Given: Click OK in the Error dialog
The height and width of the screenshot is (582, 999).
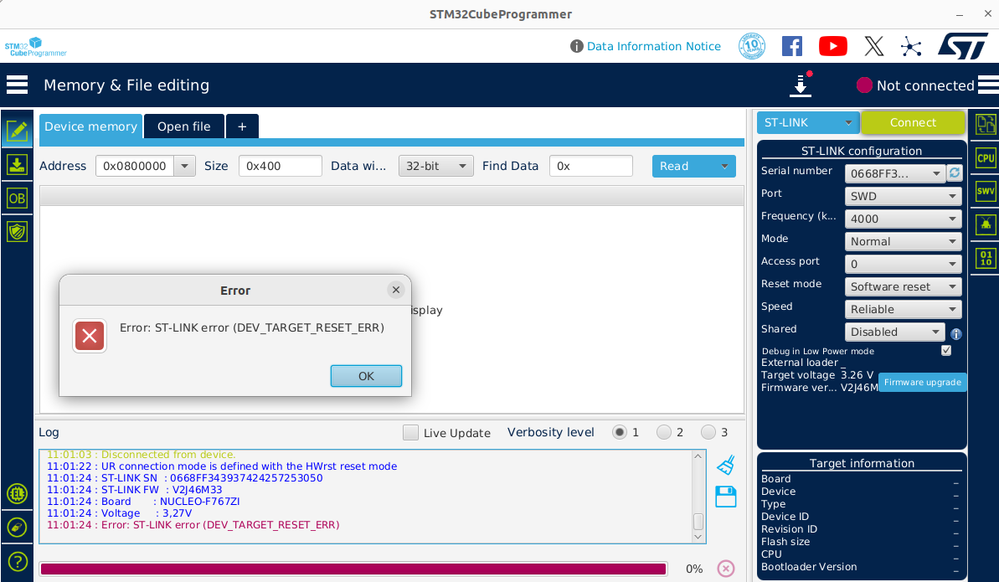Looking at the screenshot, I should coord(366,376).
